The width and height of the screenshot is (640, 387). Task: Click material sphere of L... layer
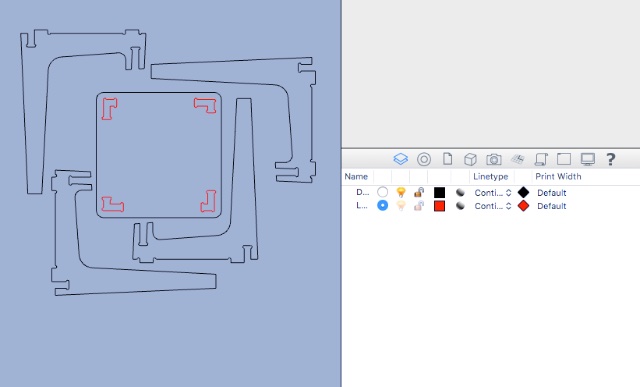pyautogui.click(x=460, y=206)
